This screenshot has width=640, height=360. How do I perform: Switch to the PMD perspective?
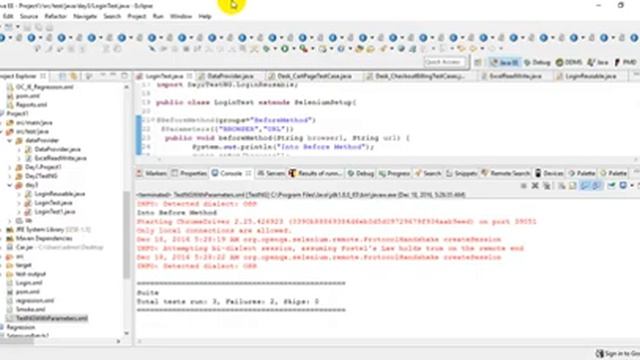[x=625, y=62]
